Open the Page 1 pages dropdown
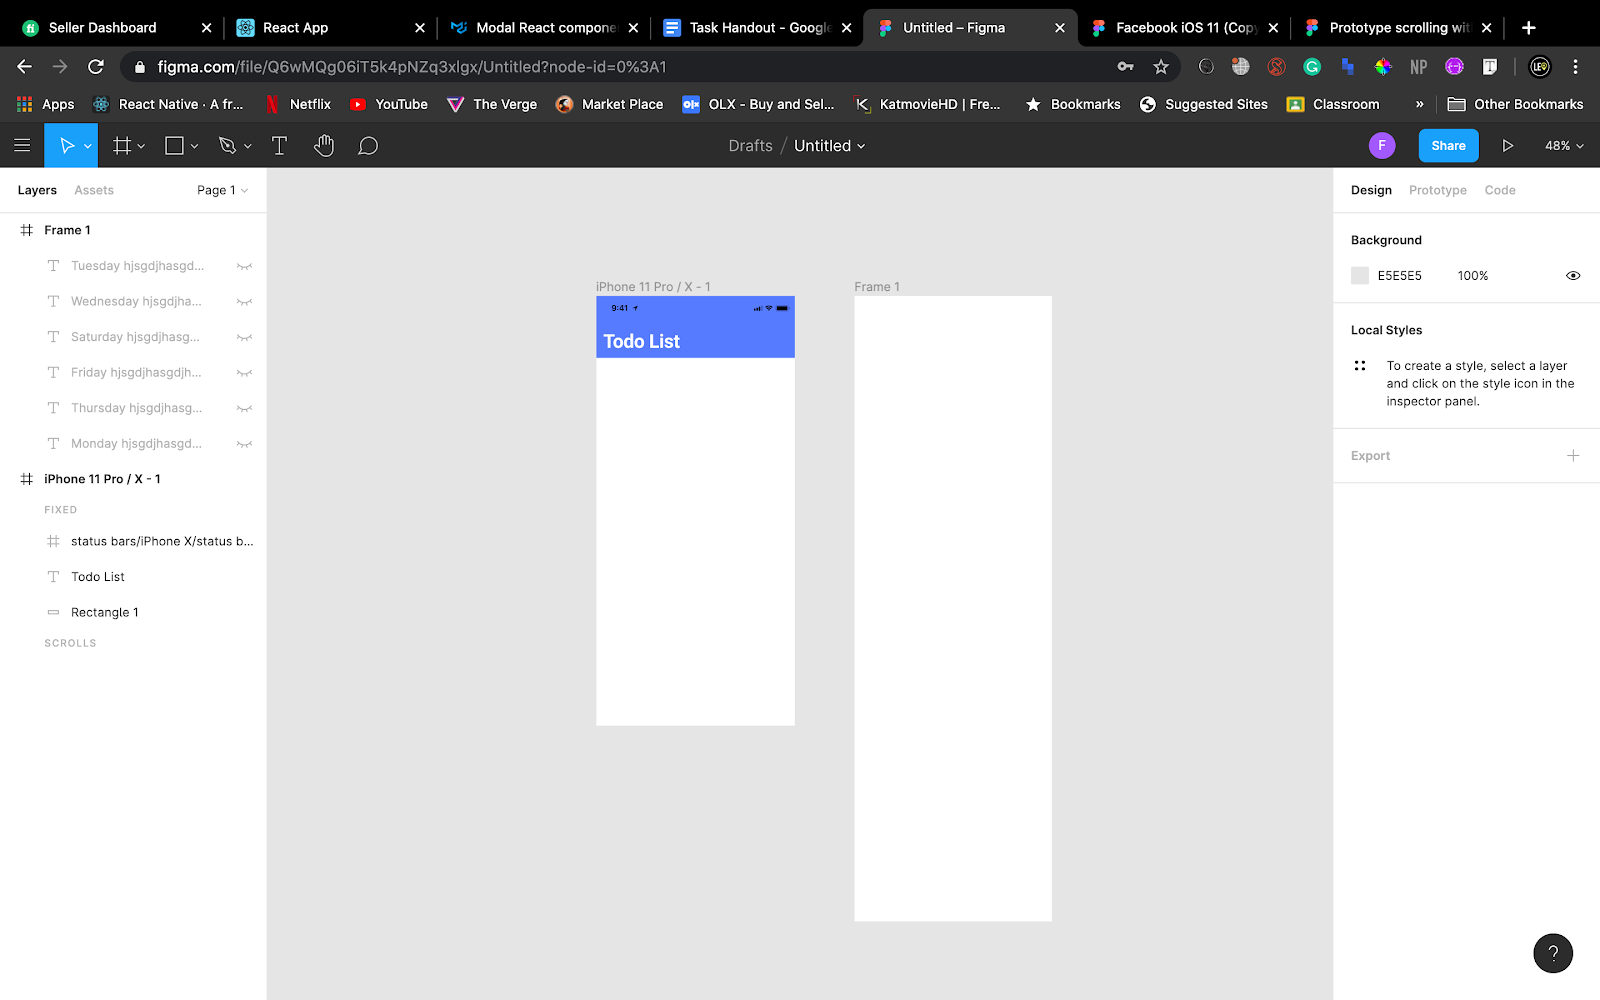The width and height of the screenshot is (1600, 1000). tap(222, 190)
